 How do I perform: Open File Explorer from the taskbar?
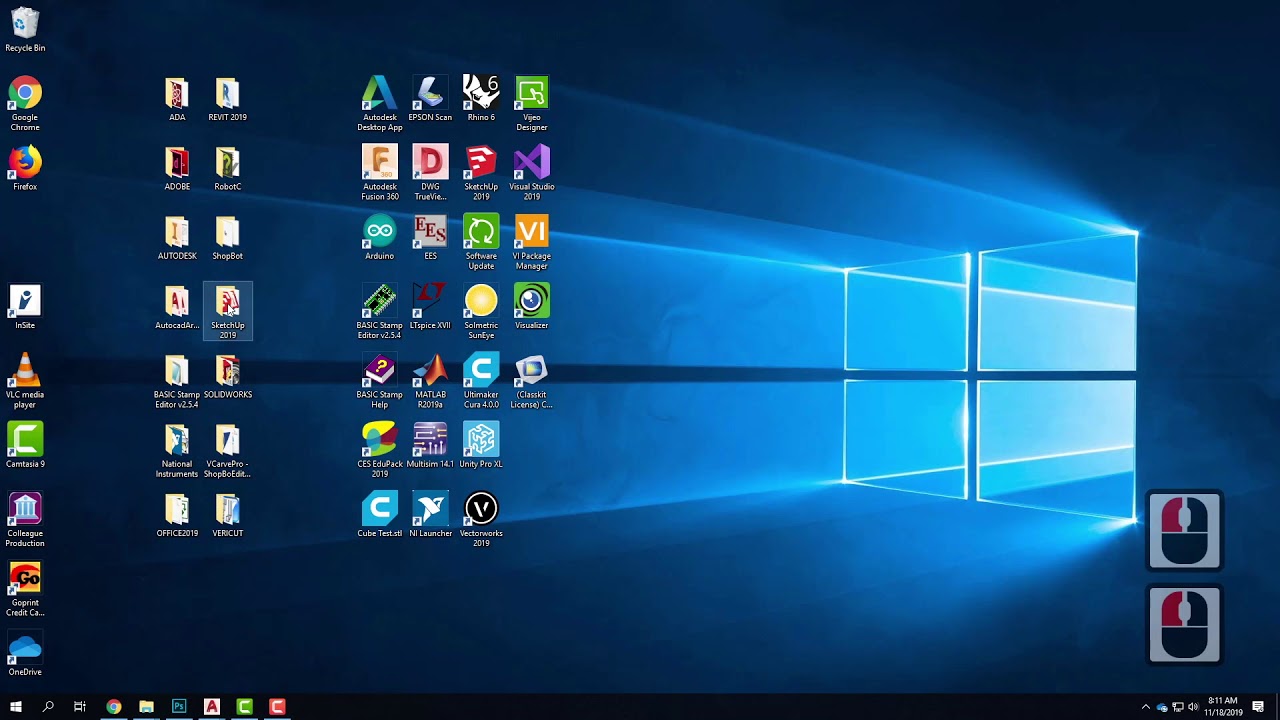(x=146, y=707)
